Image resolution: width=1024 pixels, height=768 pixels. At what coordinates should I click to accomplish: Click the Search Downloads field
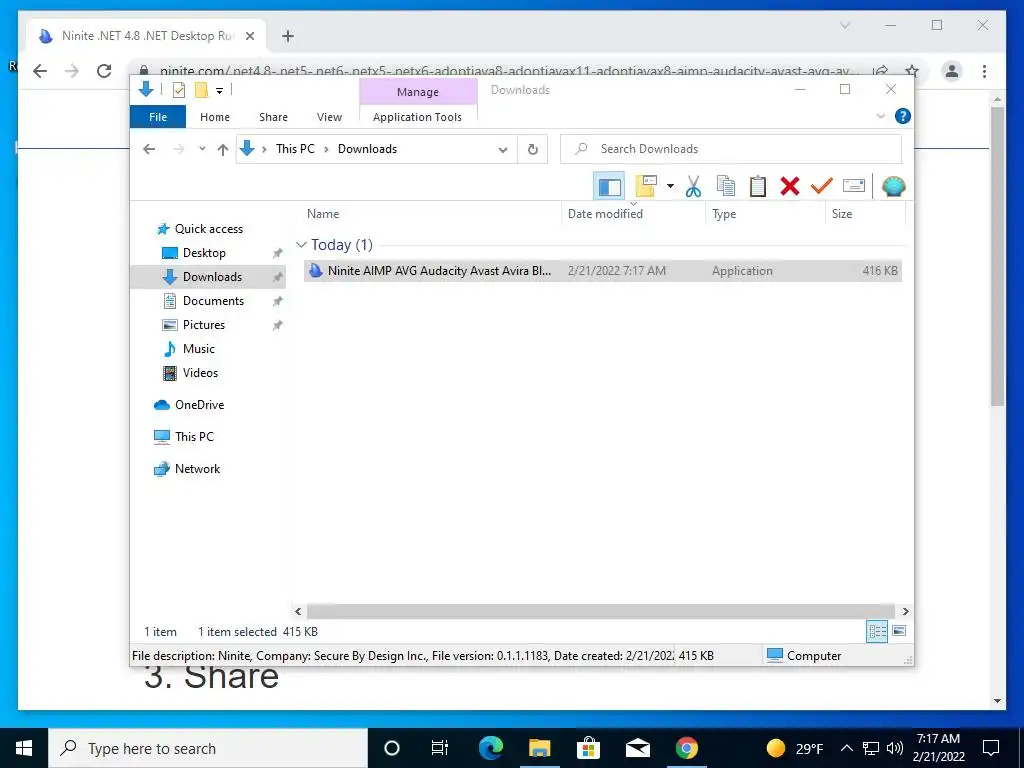[x=731, y=149]
